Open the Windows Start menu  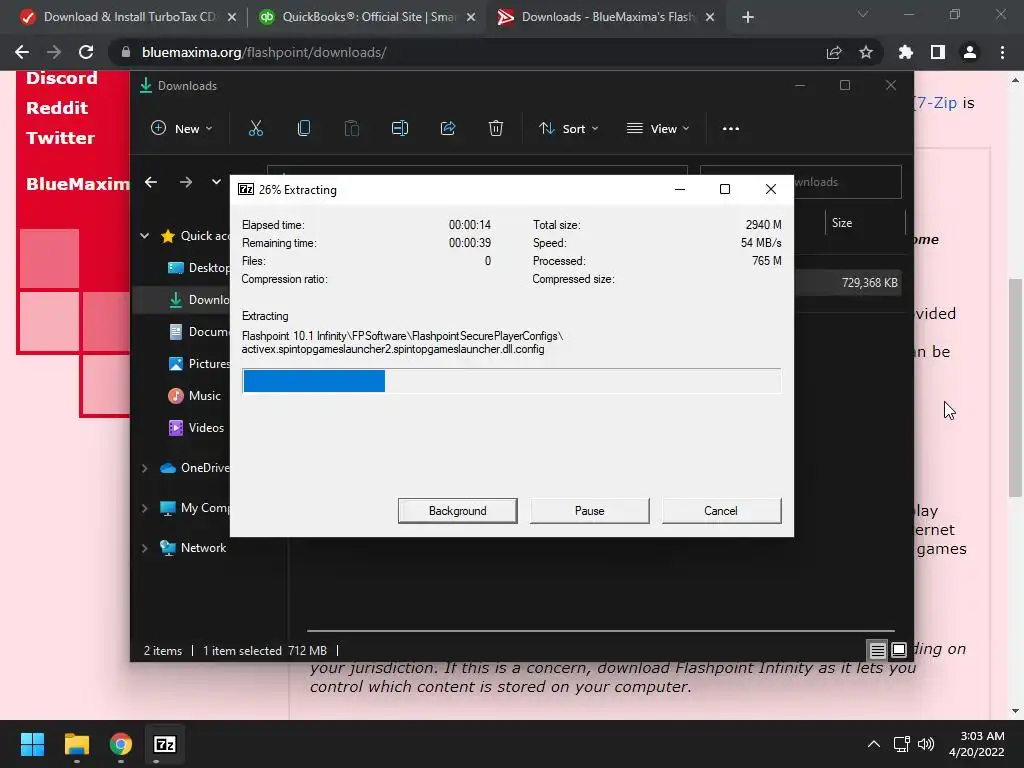[x=32, y=744]
